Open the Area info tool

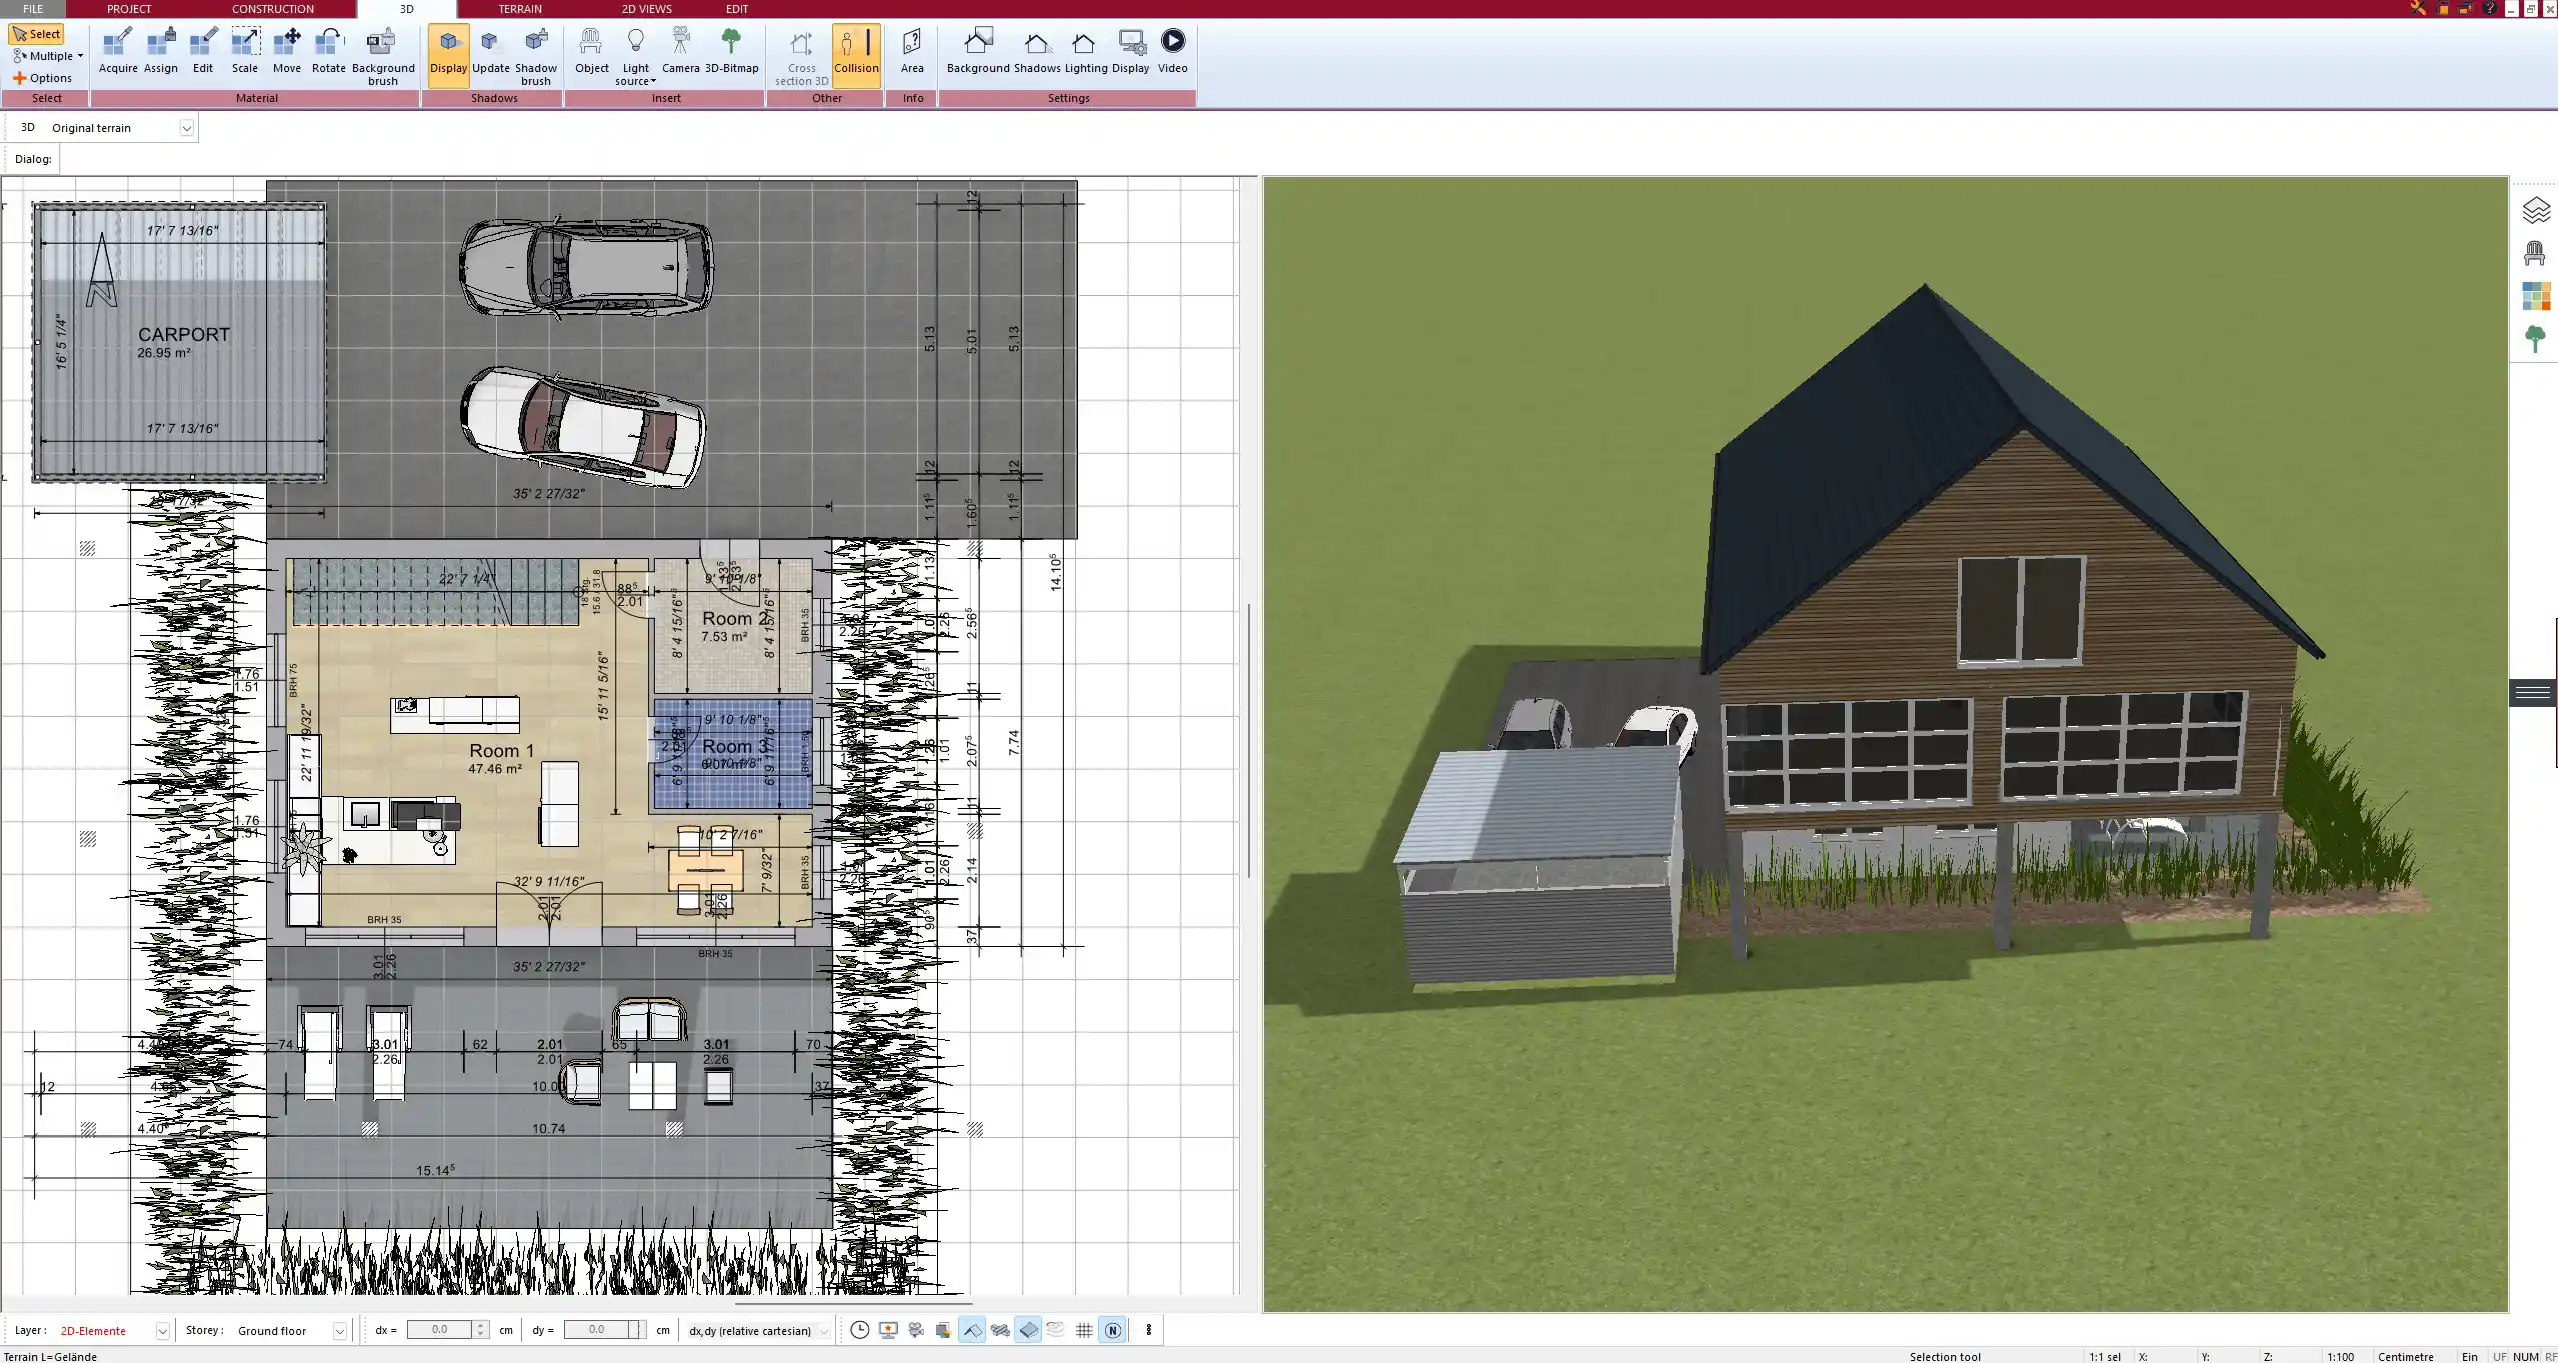tap(912, 52)
